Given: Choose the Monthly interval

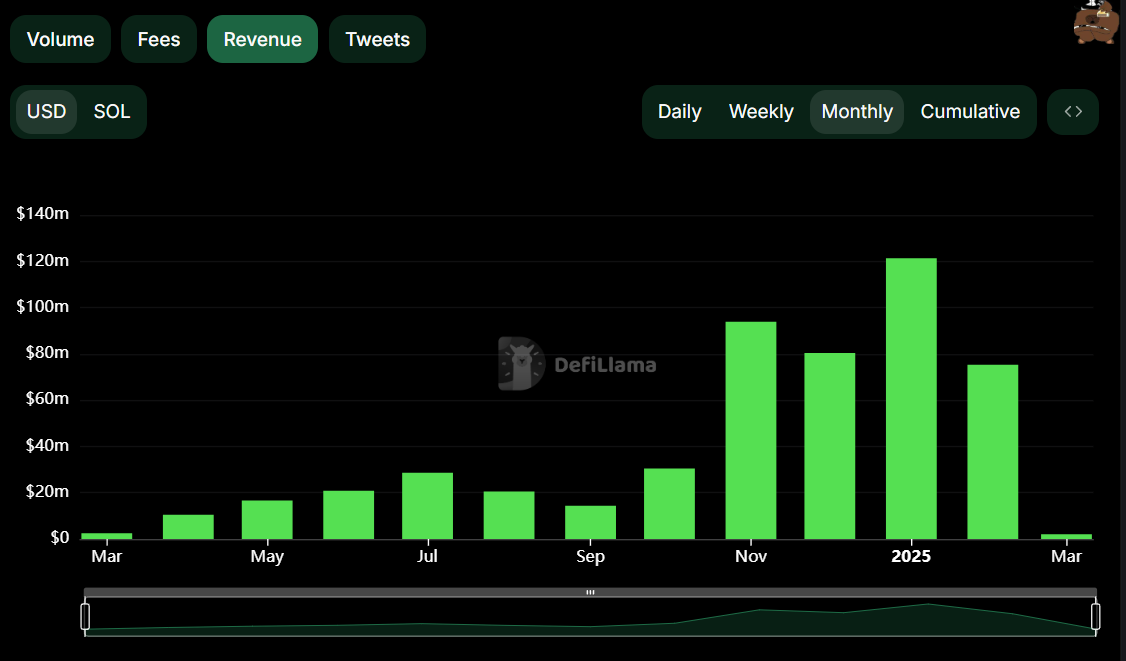Looking at the screenshot, I should pos(857,112).
